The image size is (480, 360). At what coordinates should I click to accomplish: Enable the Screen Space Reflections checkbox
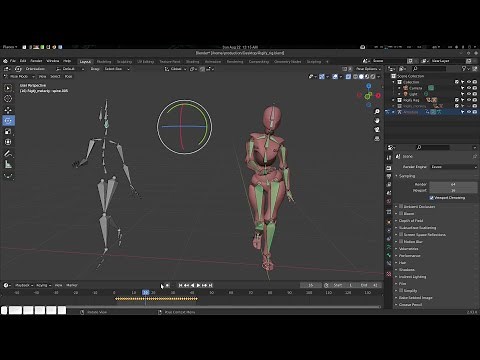(x=401, y=234)
